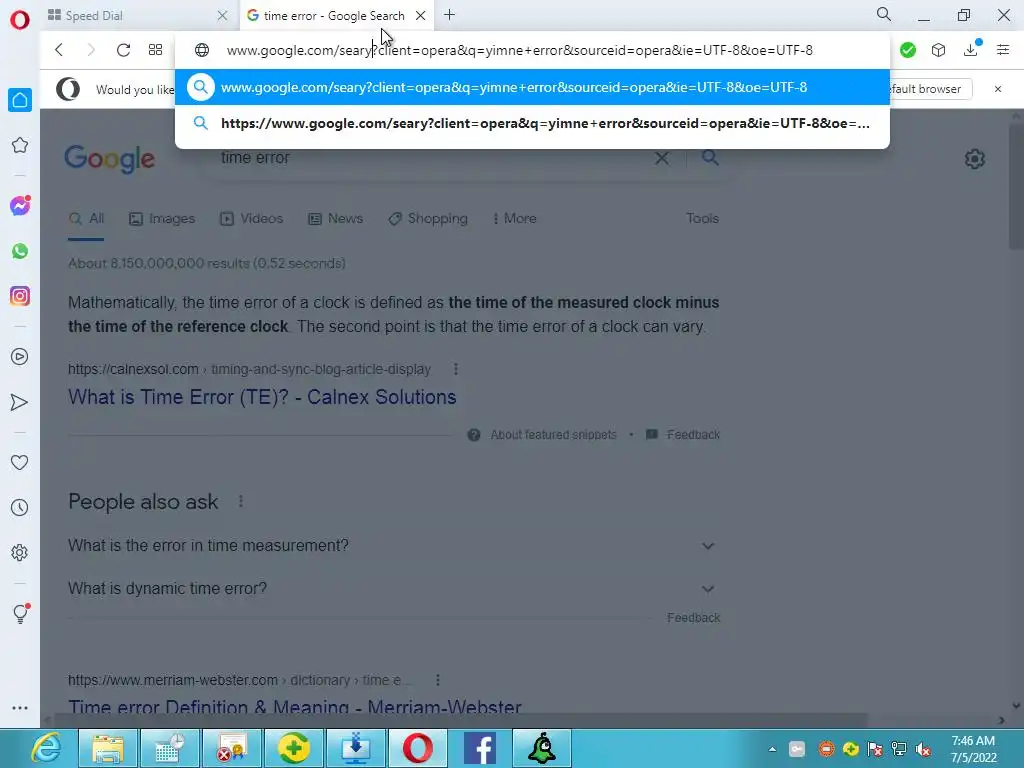Click the horizontal page scrollbar
This screenshot has height=768, width=1024.
[460, 720]
